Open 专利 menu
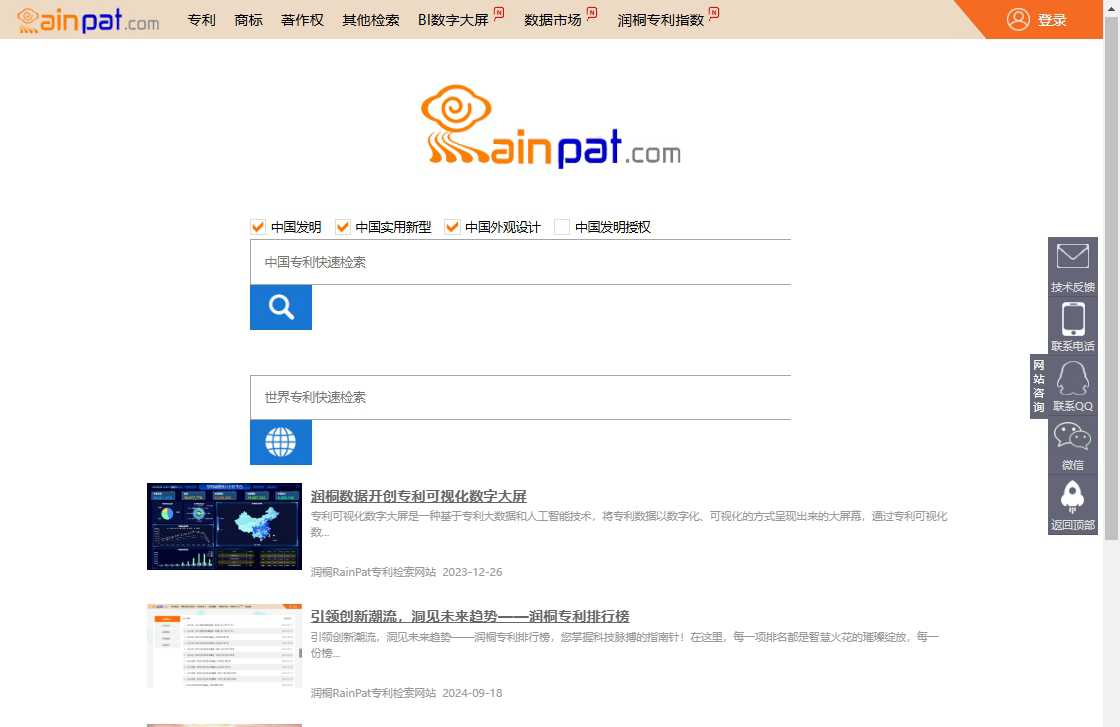The width and height of the screenshot is (1120, 727). 201,20
